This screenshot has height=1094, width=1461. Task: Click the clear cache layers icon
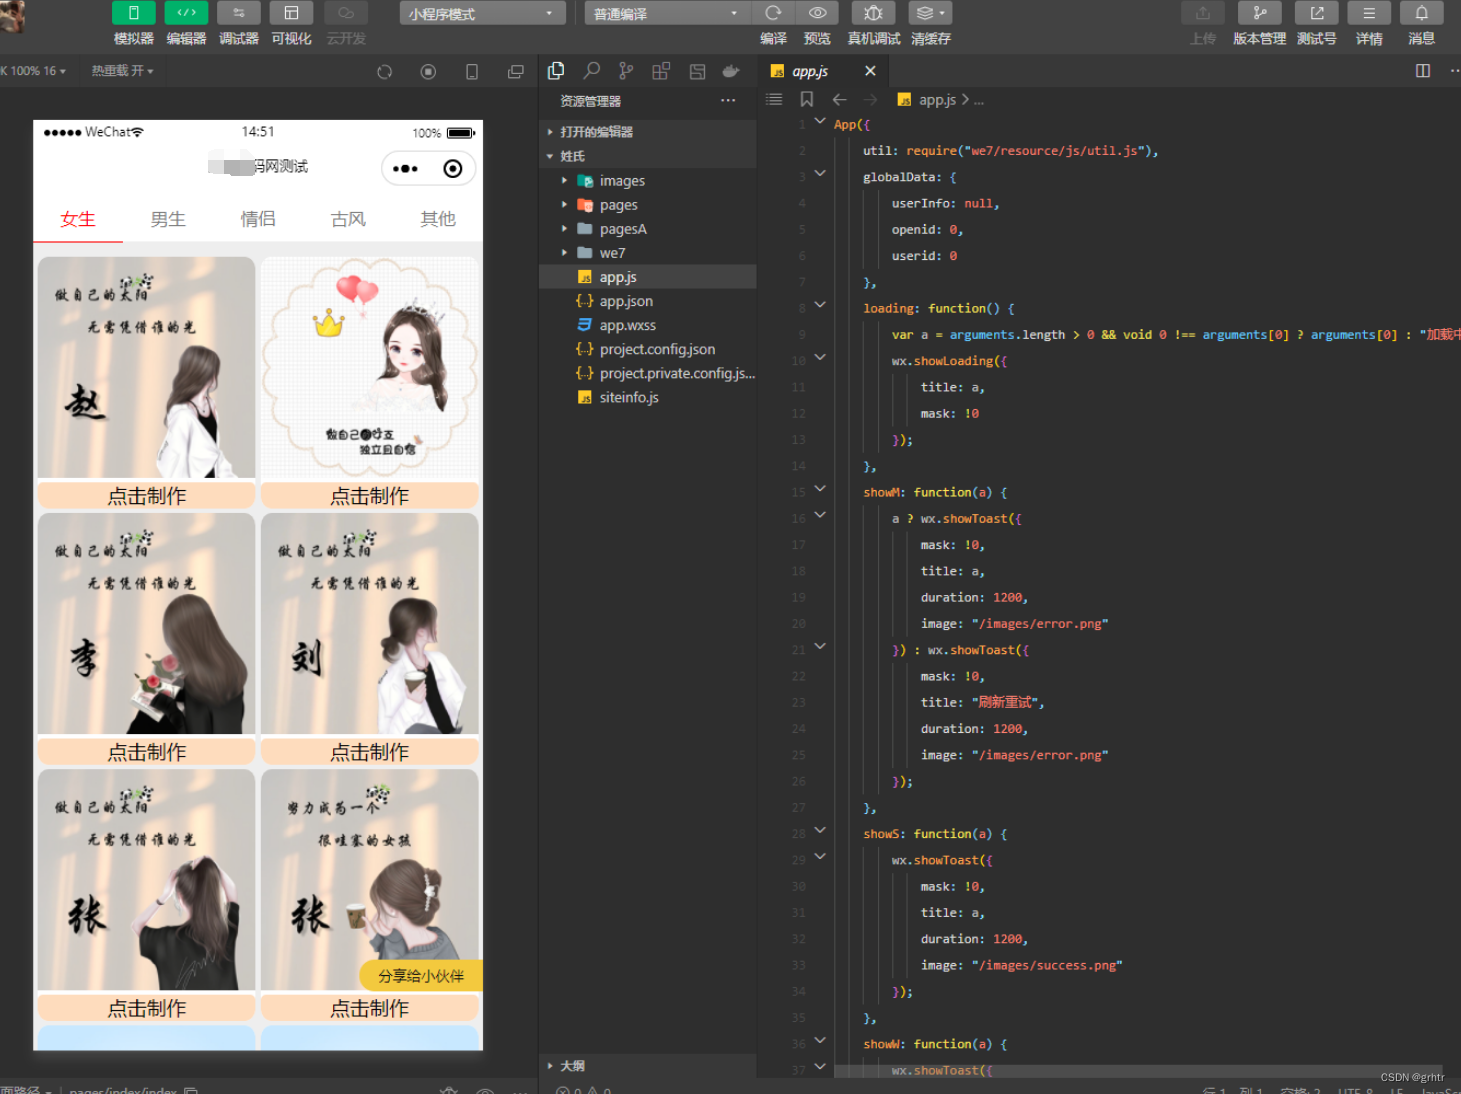930,13
